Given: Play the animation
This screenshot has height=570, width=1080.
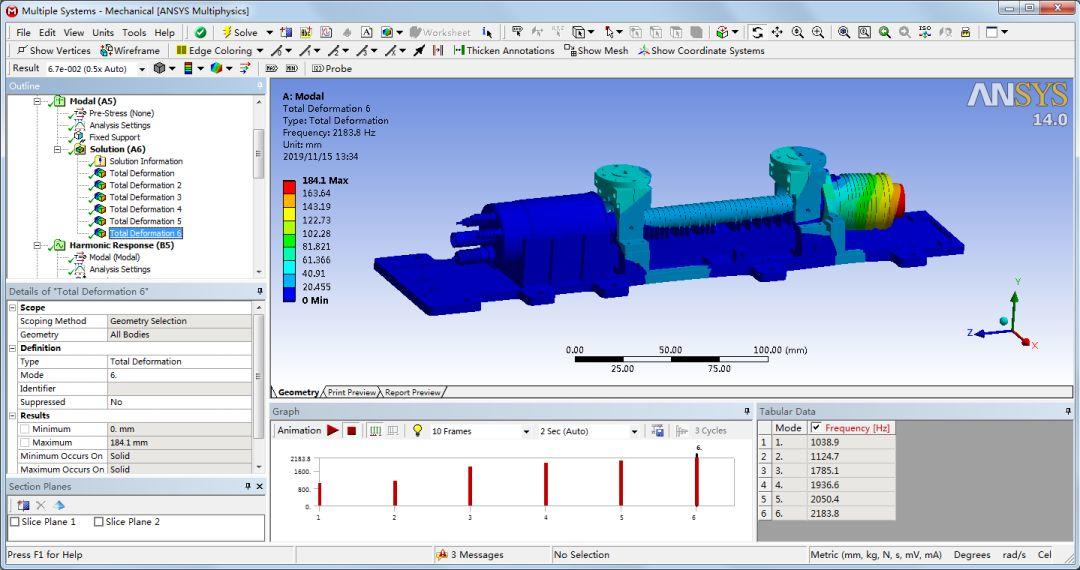Looking at the screenshot, I should (x=333, y=430).
